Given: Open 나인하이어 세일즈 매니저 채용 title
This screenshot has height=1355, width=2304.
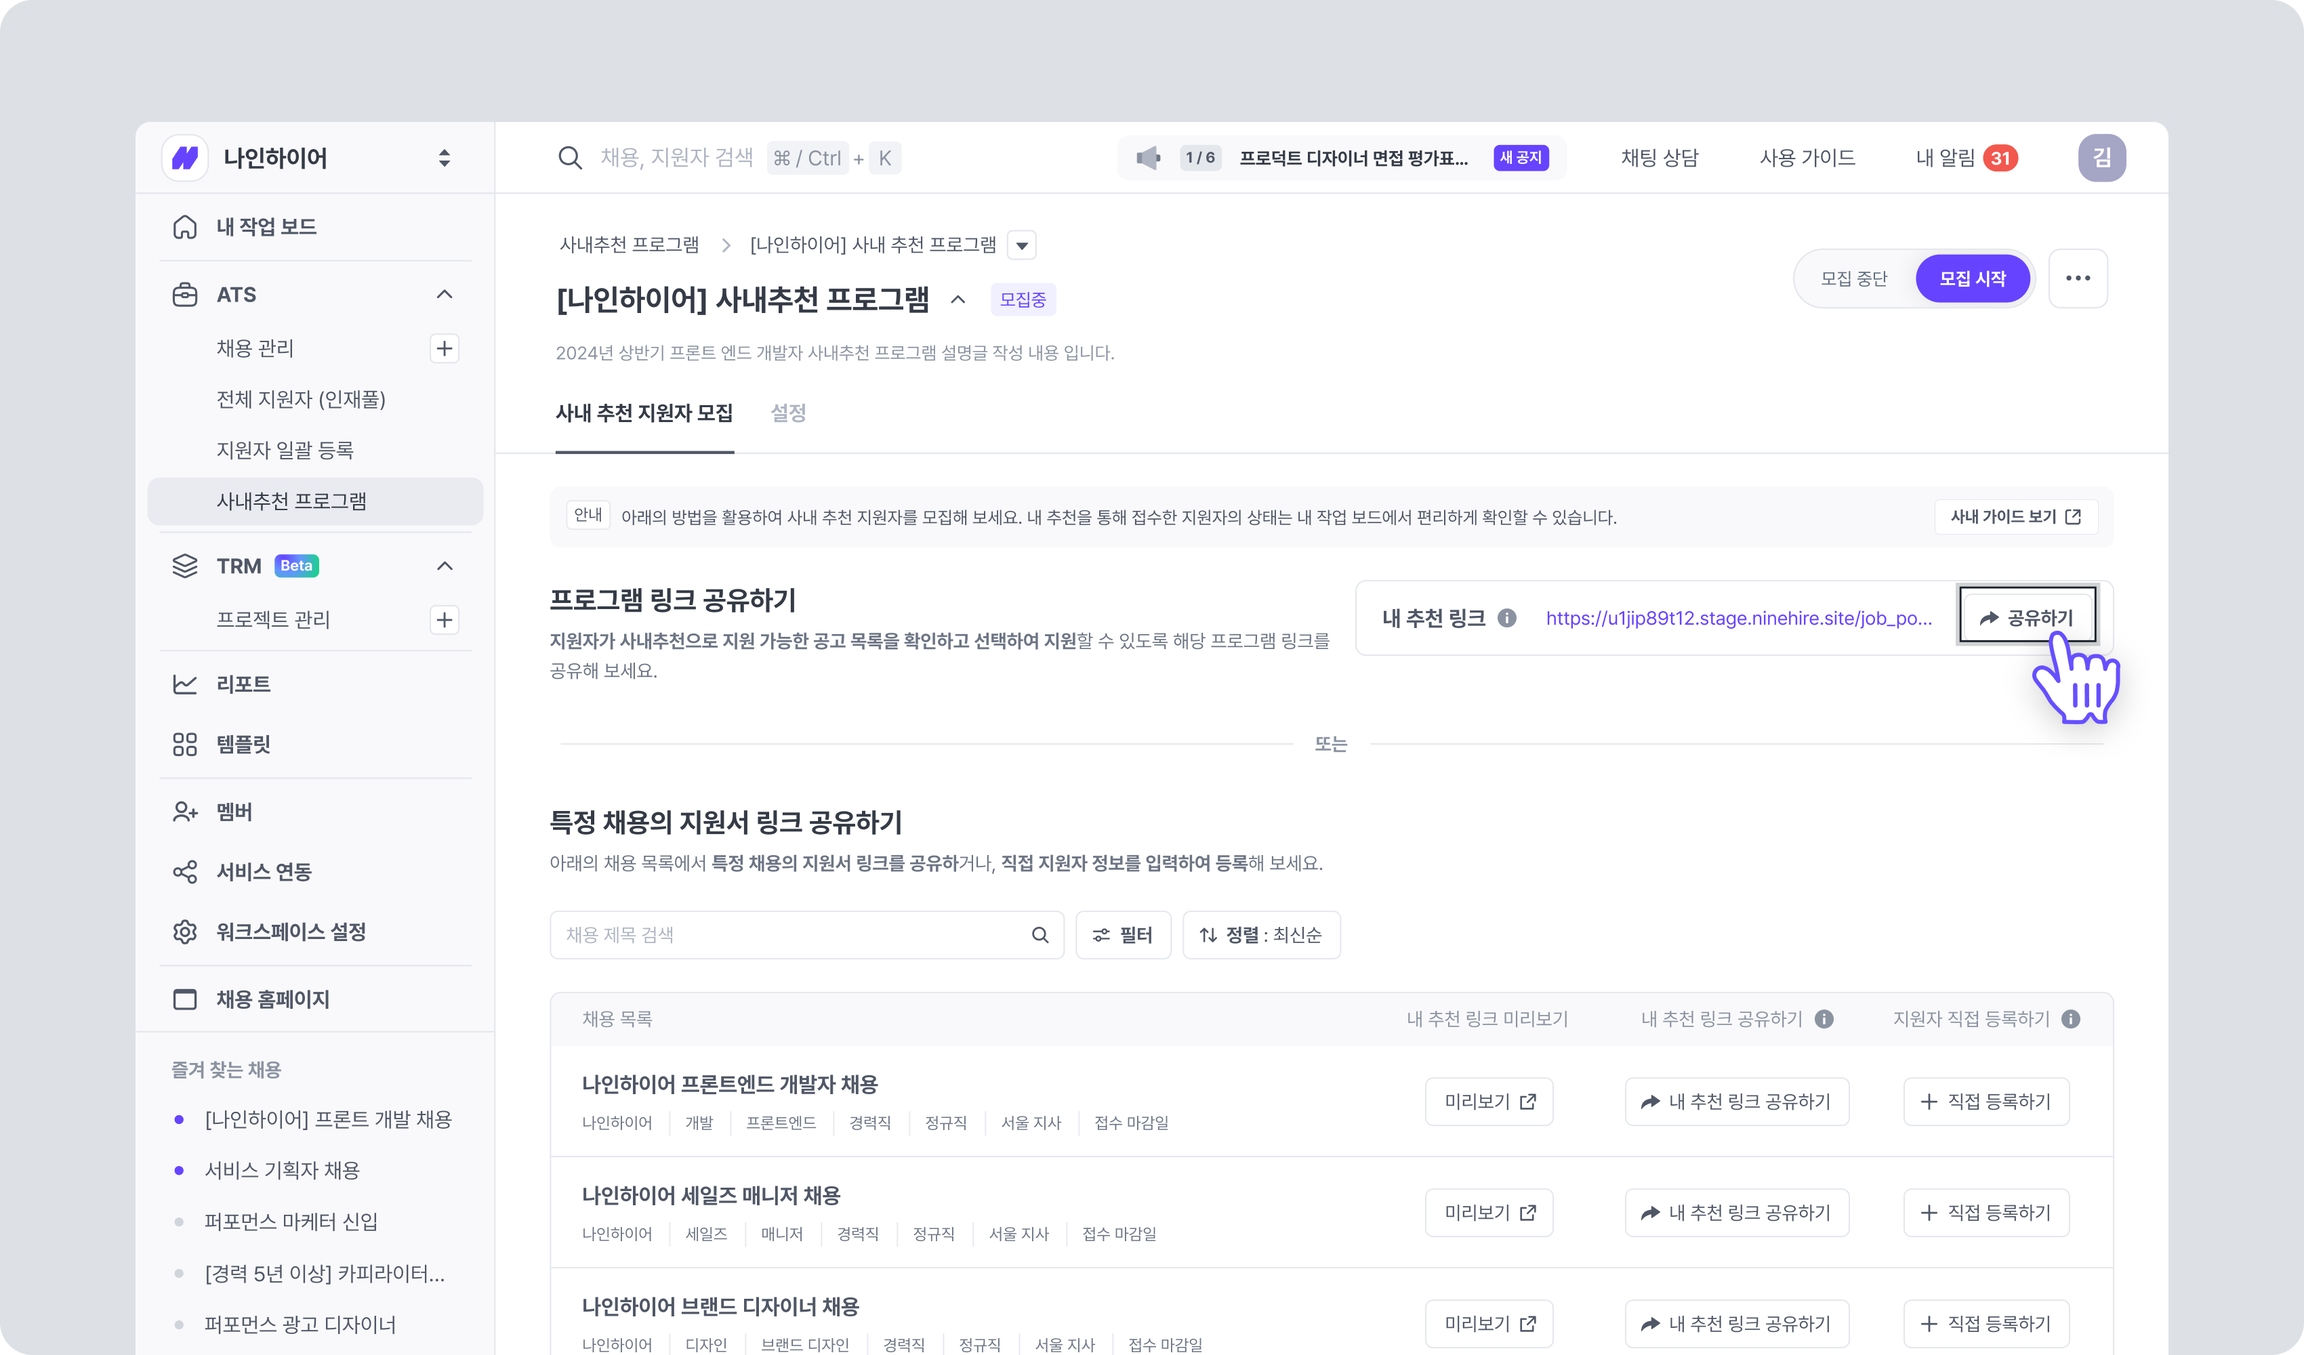Looking at the screenshot, I should click(711, 1196).
